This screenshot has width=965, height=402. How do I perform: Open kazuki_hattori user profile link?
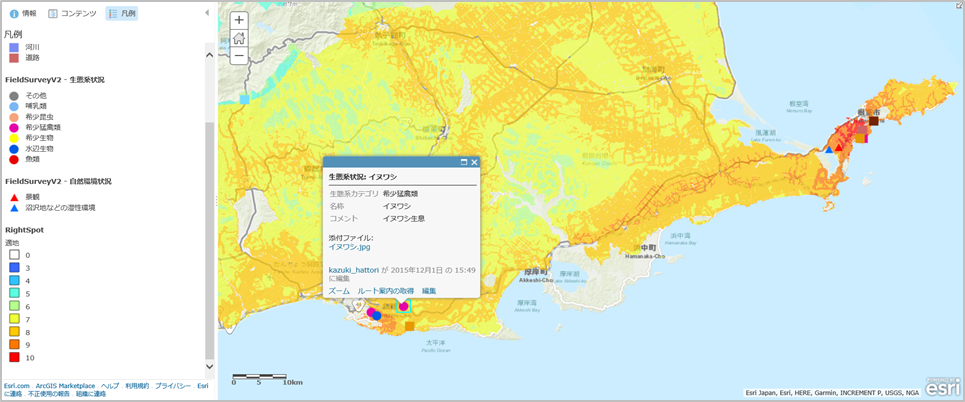[353, 270]
